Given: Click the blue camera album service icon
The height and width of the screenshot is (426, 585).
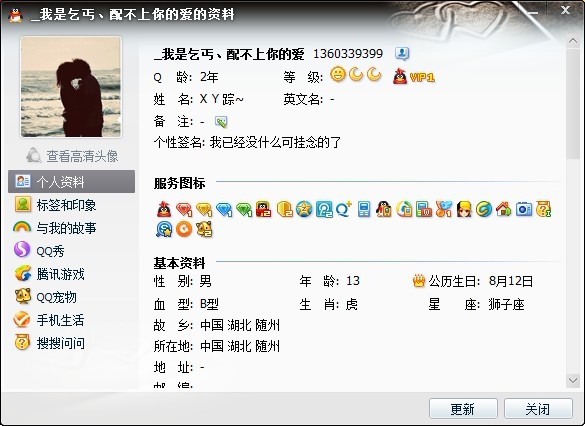Looking at the screenshot, I should coord(524,209).
